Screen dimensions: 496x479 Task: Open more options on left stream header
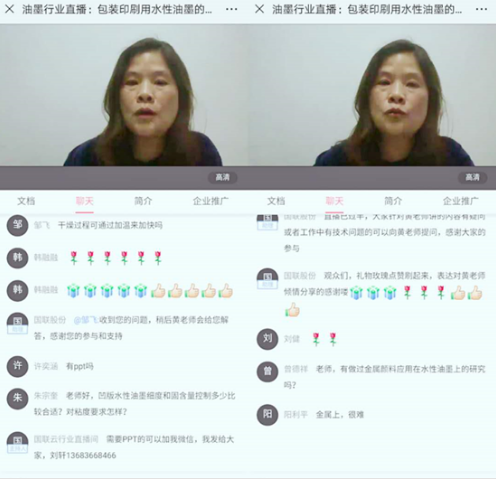(231, 9)
